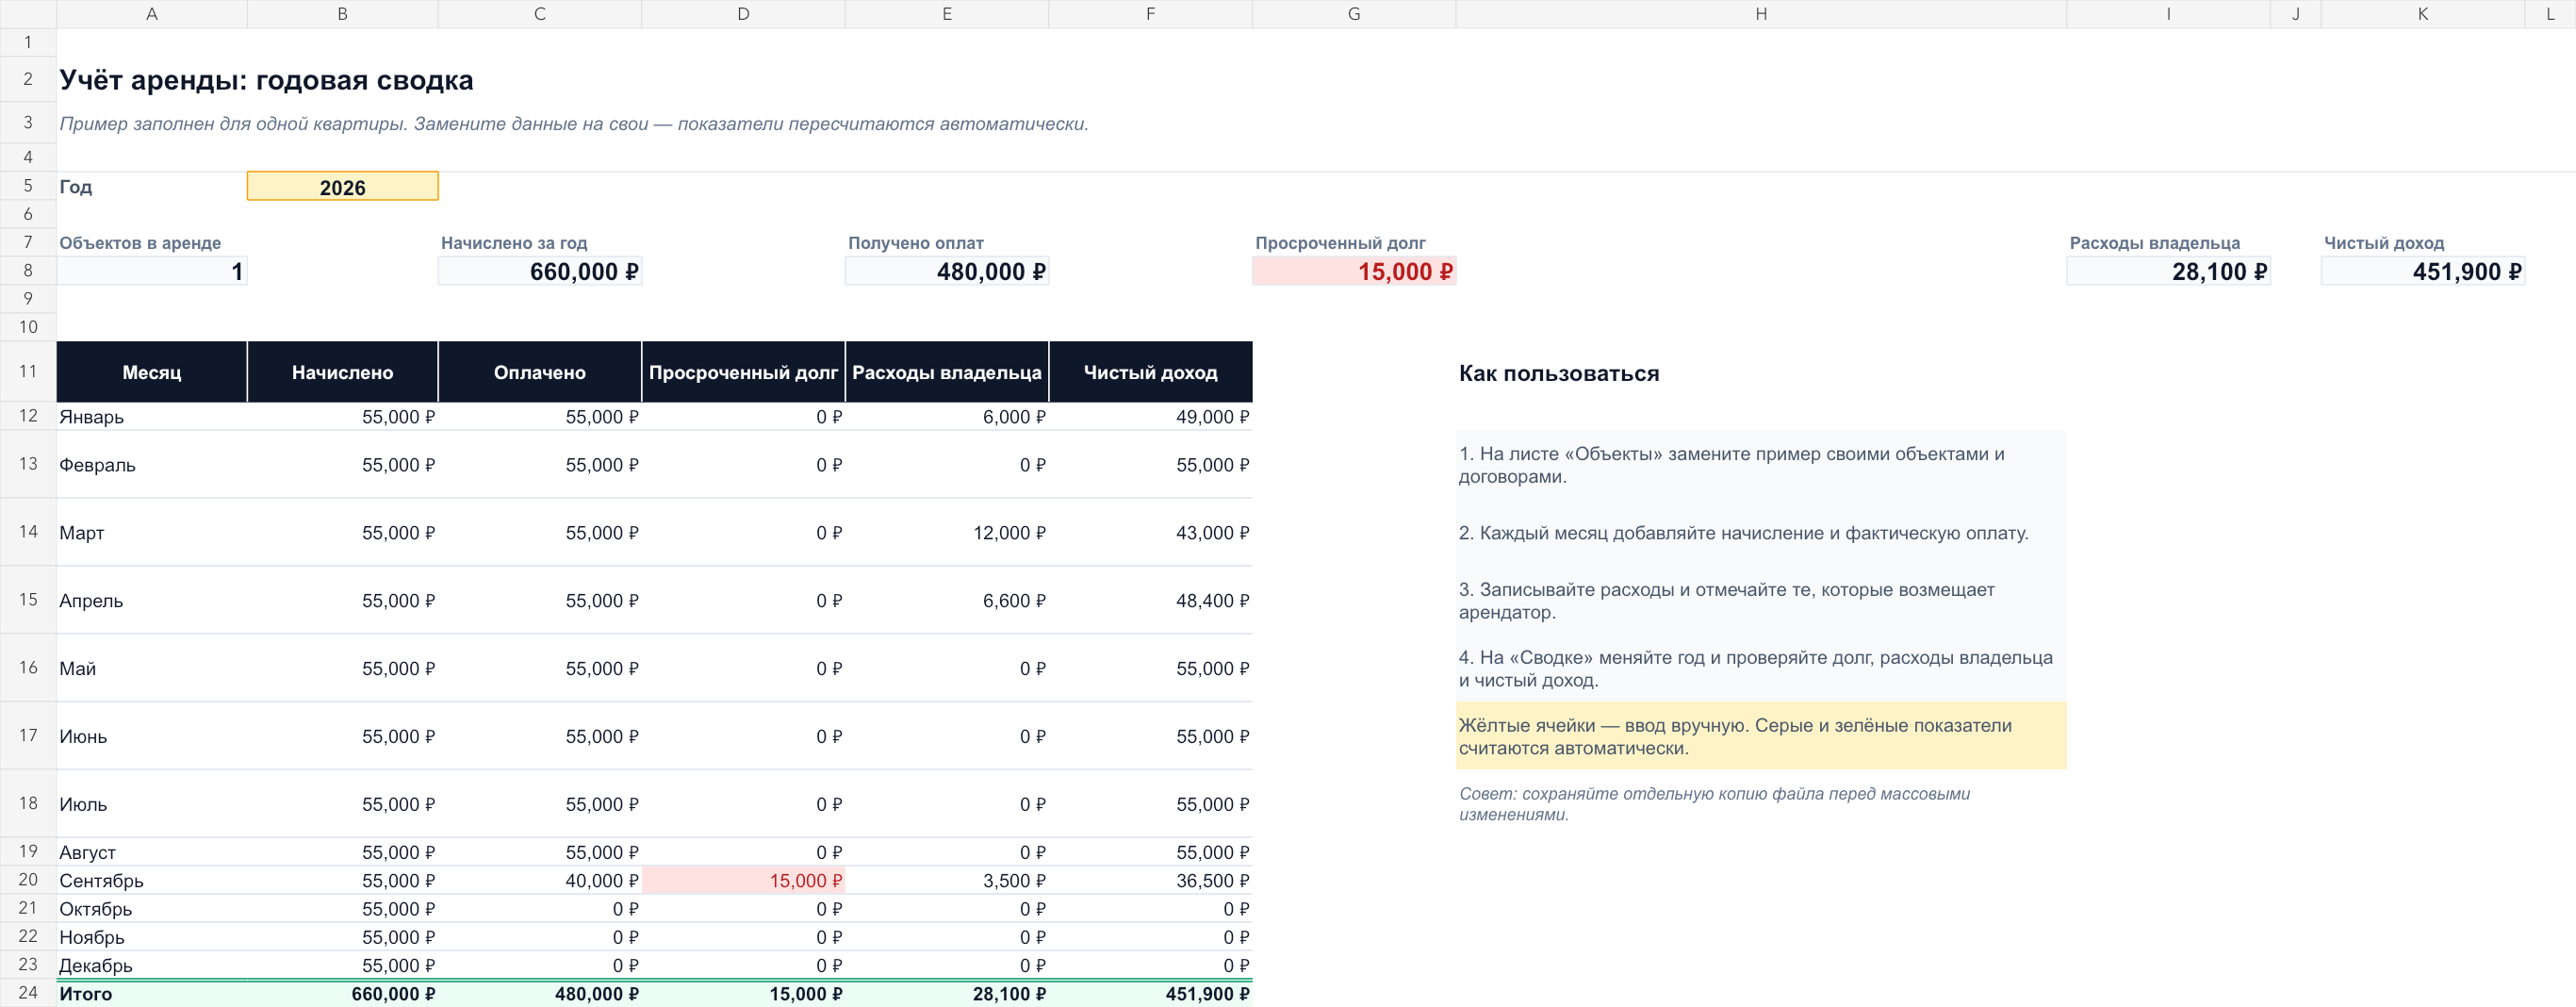This screenshot has width=2576, height=1007.
Task: Select the 'Расходы владельца' KPI value 28,100 ₽
Action: (2168, 271)
